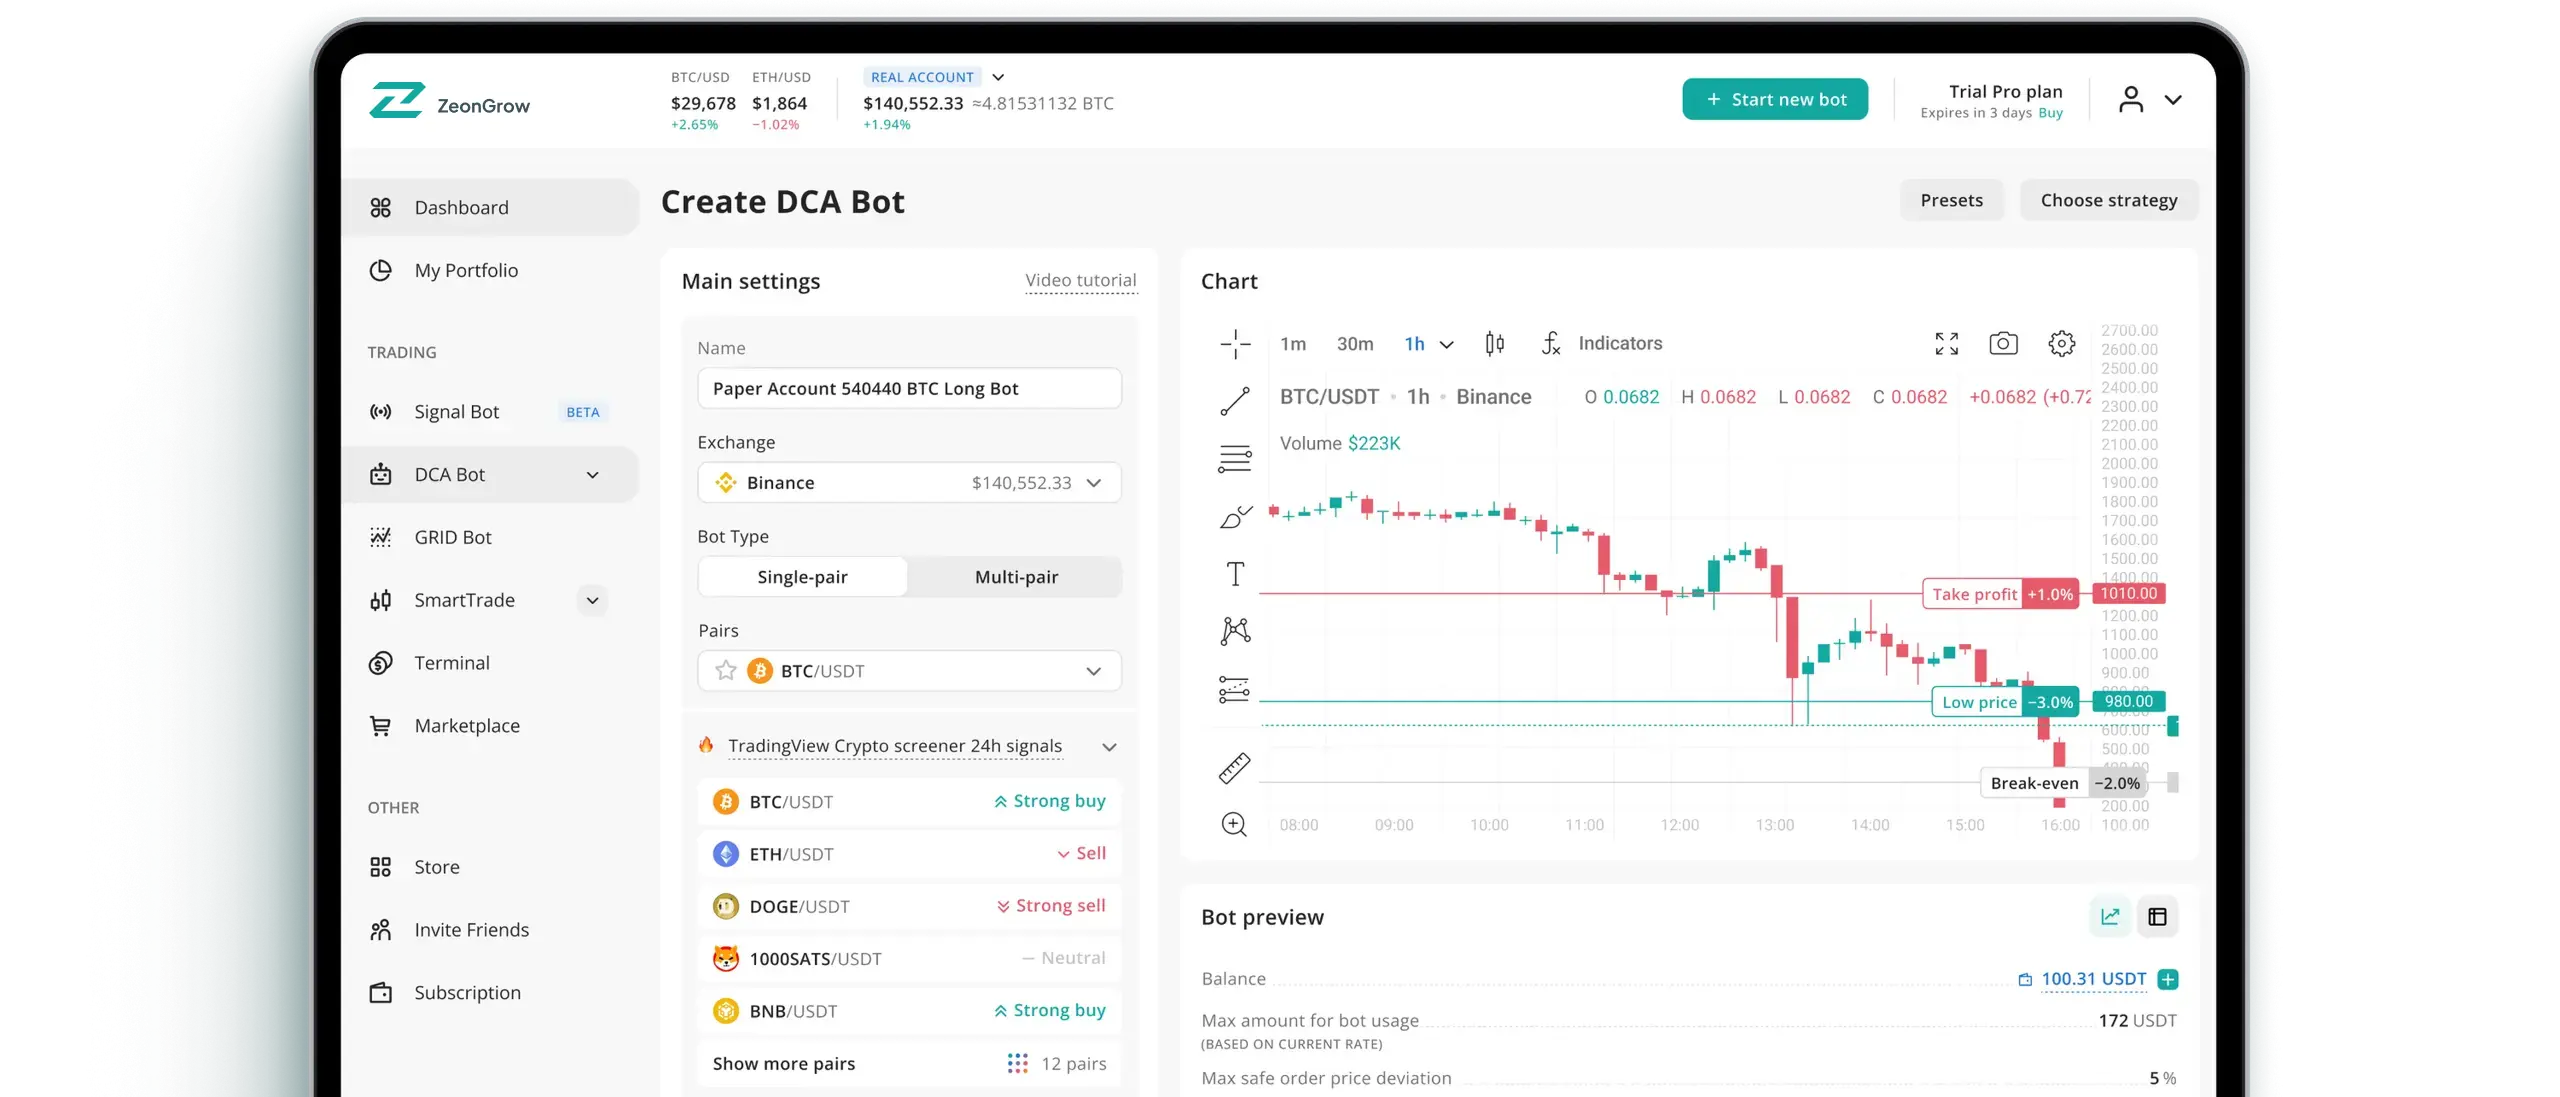
Task: Favorite BTC/USDT pair with star icon
Action: pos(726,670)
